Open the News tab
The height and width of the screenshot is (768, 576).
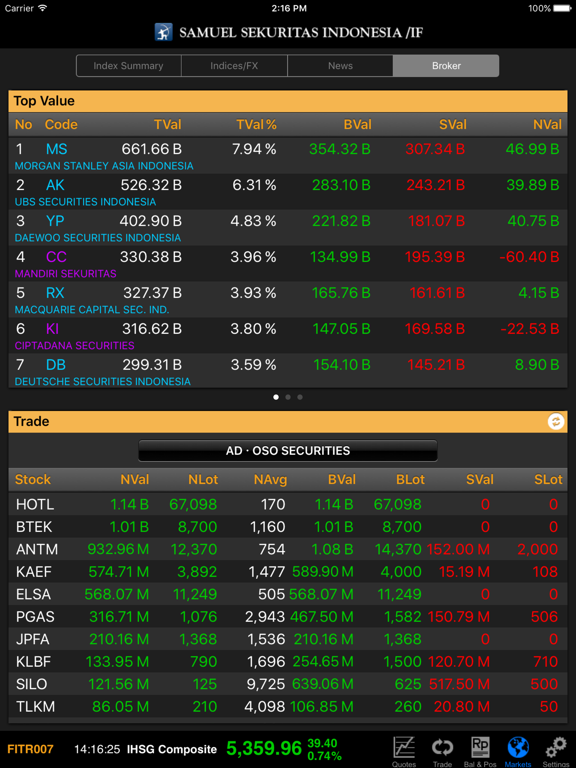click(x=340, y=66)
